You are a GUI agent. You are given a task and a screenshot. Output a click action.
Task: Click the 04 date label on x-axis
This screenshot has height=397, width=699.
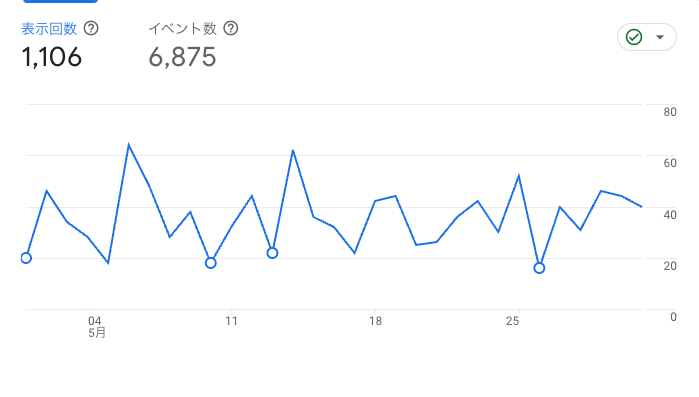tap(95, 321)
